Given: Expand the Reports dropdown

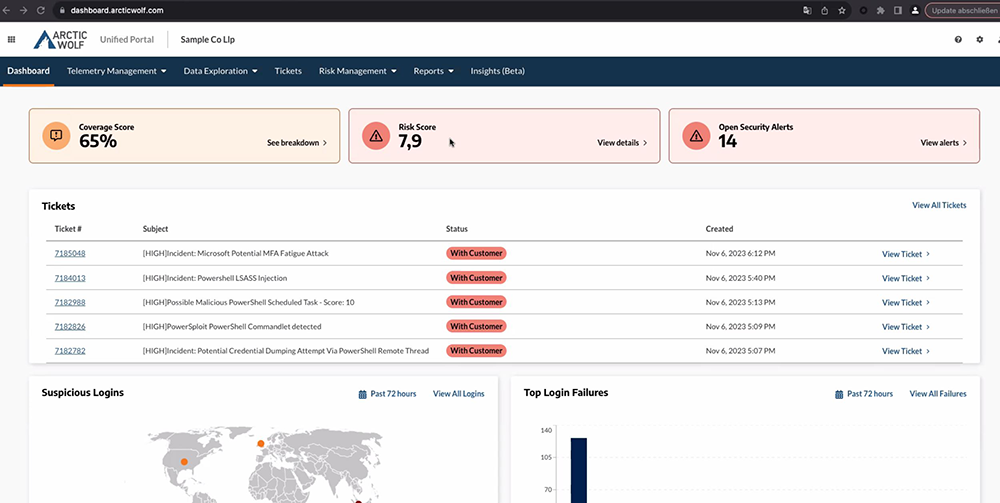Looking at the screenshot, I should (x=433, y=71).
